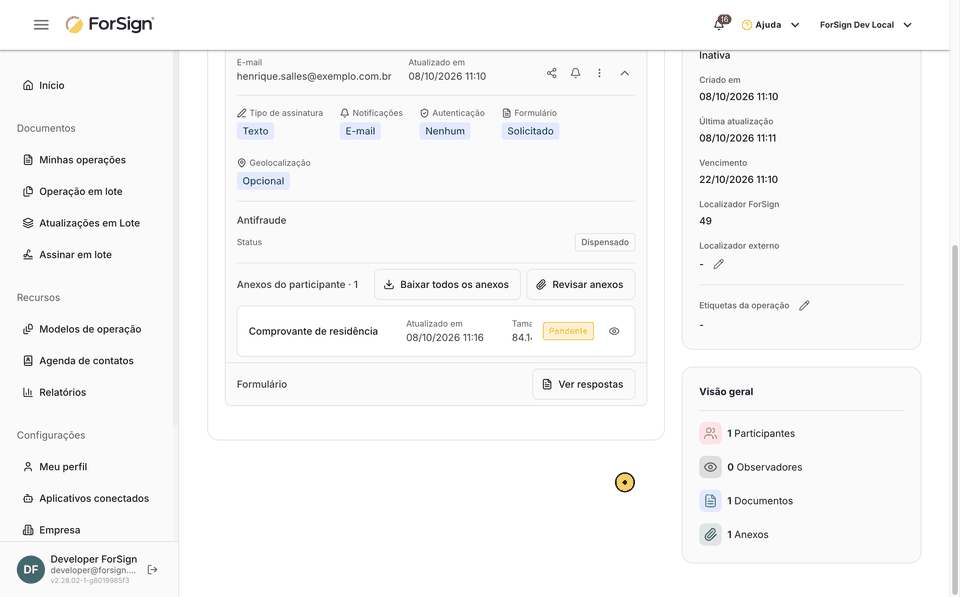960x597 pixels.
Task: Click the Observadores overview eye icon
Action: click(710, 467)
